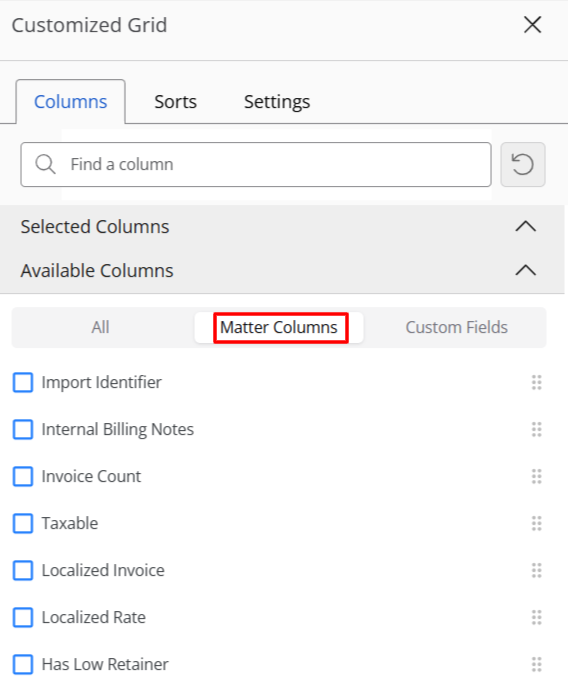Click the Find a column search field
Image resolution: width=568 pixels, height=689 pixels.
[x=256, y=164]
